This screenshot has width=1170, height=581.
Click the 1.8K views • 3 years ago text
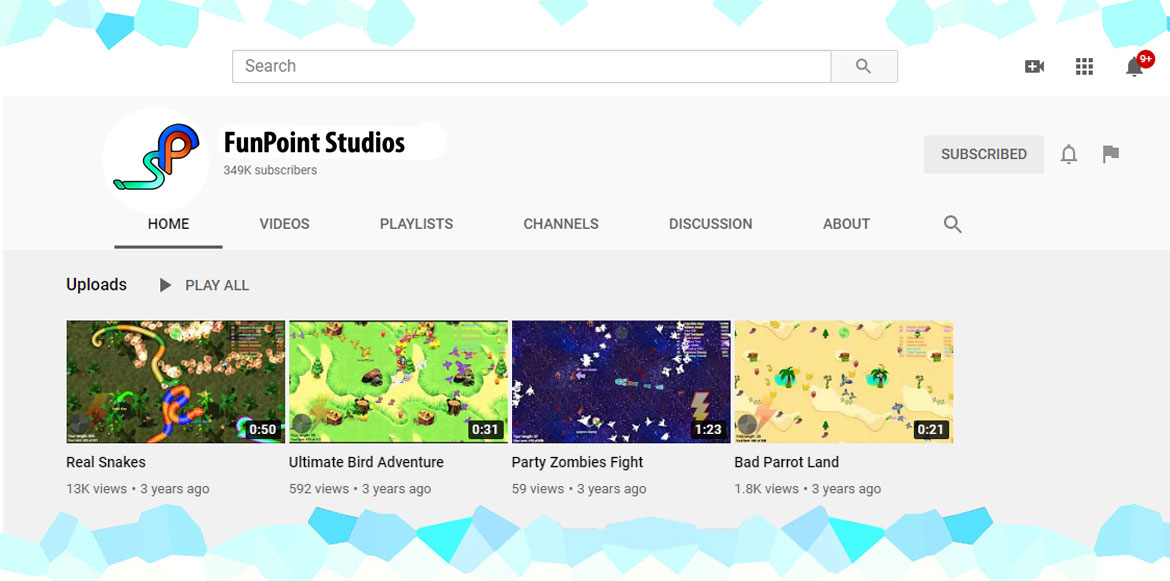click(x=807, y=489)
